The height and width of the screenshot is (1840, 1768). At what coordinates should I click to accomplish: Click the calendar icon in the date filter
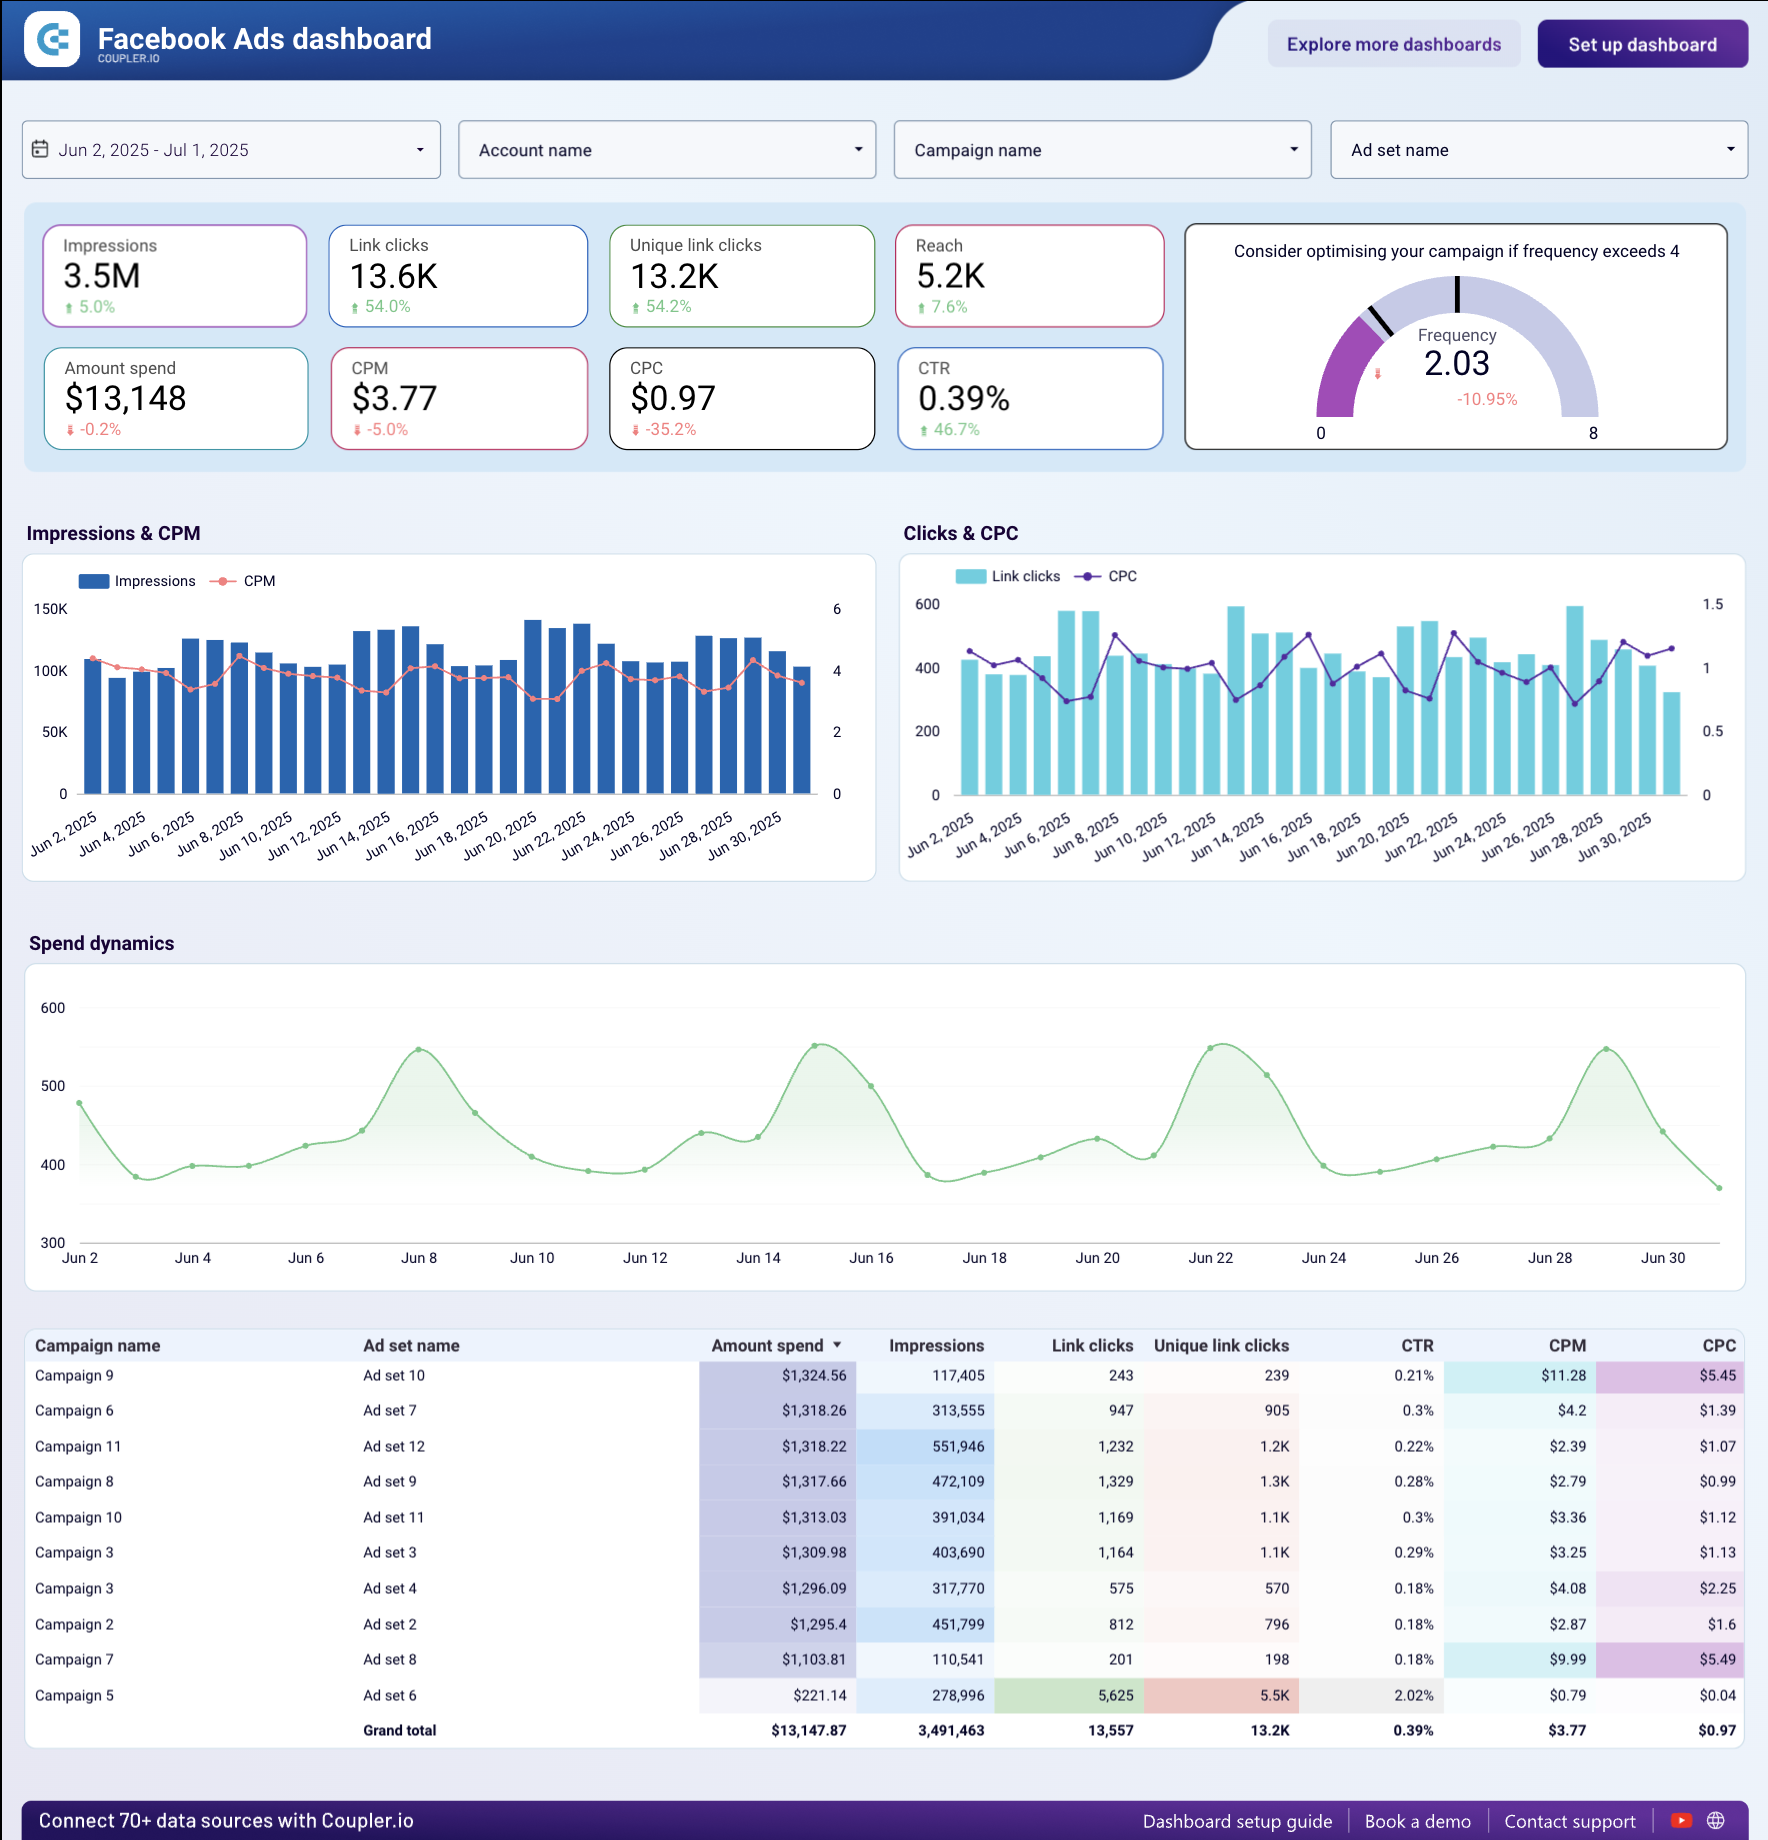pos(41,149)
